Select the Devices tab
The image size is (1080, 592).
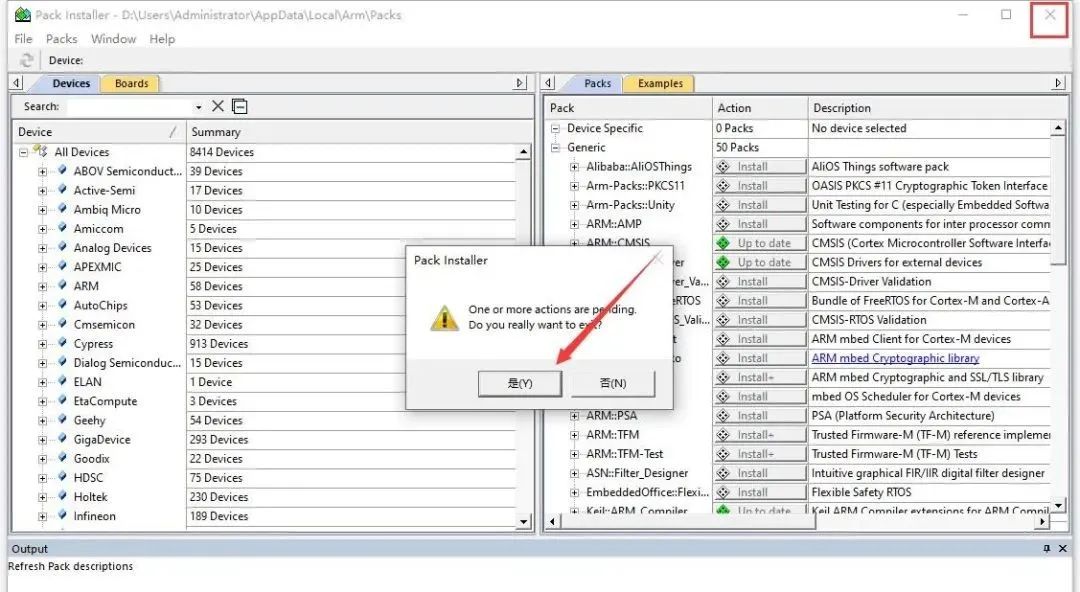tap(71, 83)
